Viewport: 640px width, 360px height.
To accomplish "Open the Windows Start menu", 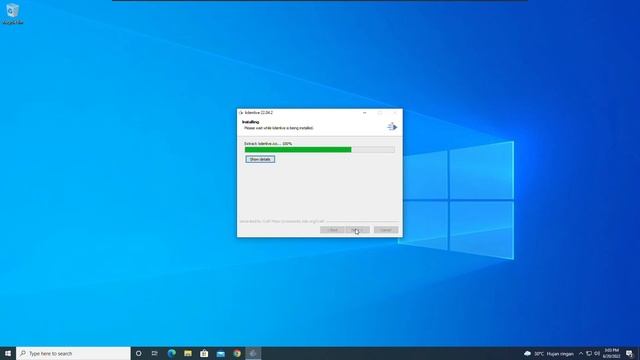I will [x=8, y=353].
